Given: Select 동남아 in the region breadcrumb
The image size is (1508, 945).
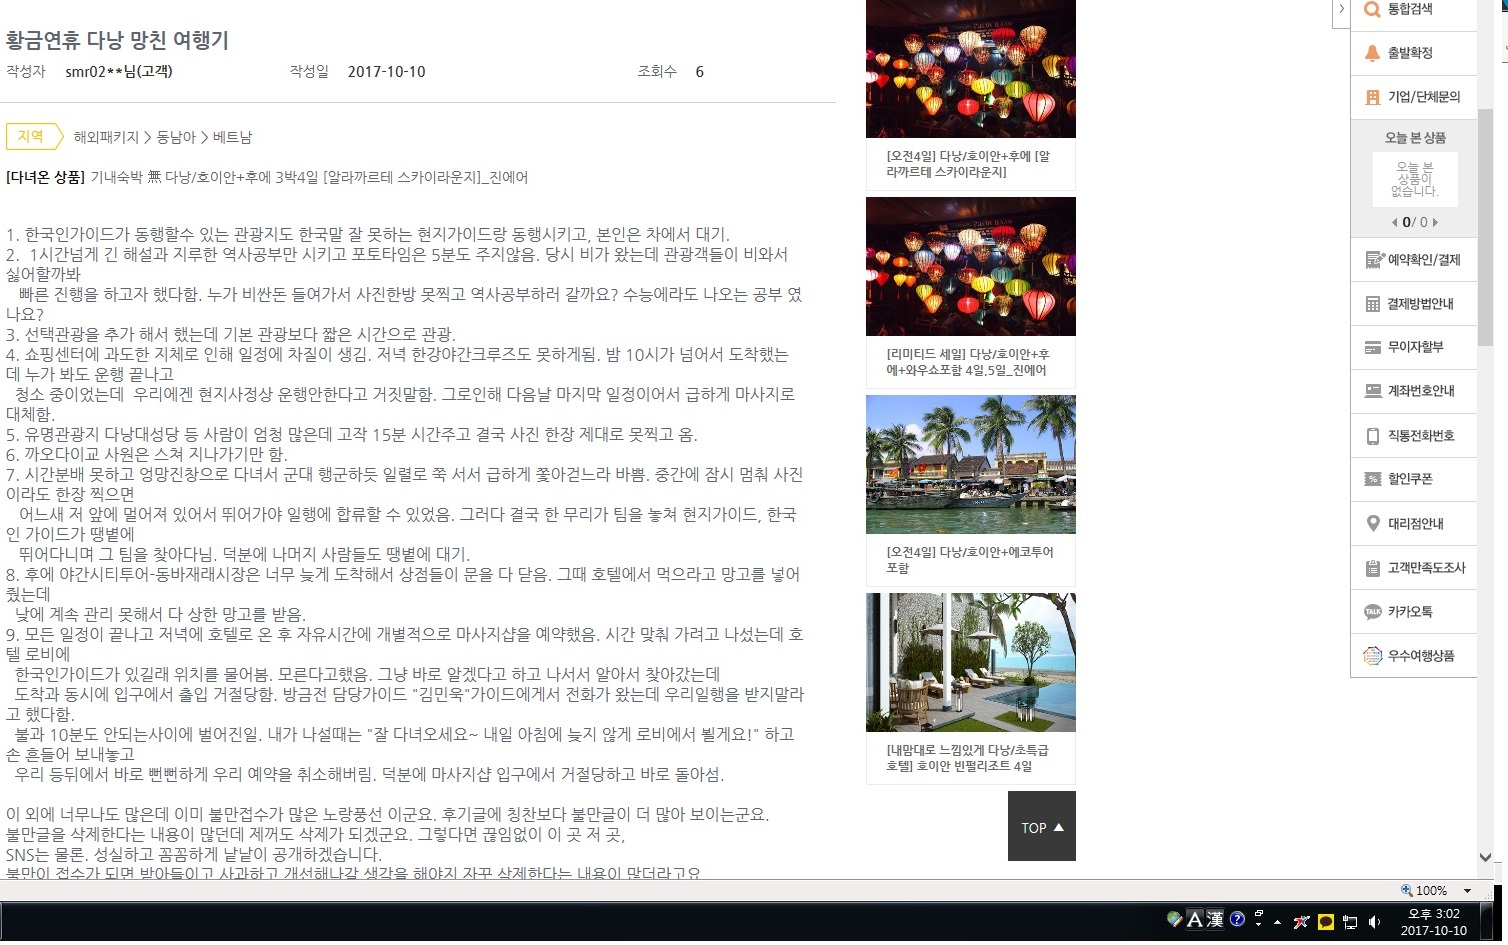Looking at the screenshot, I should [175, 137].
